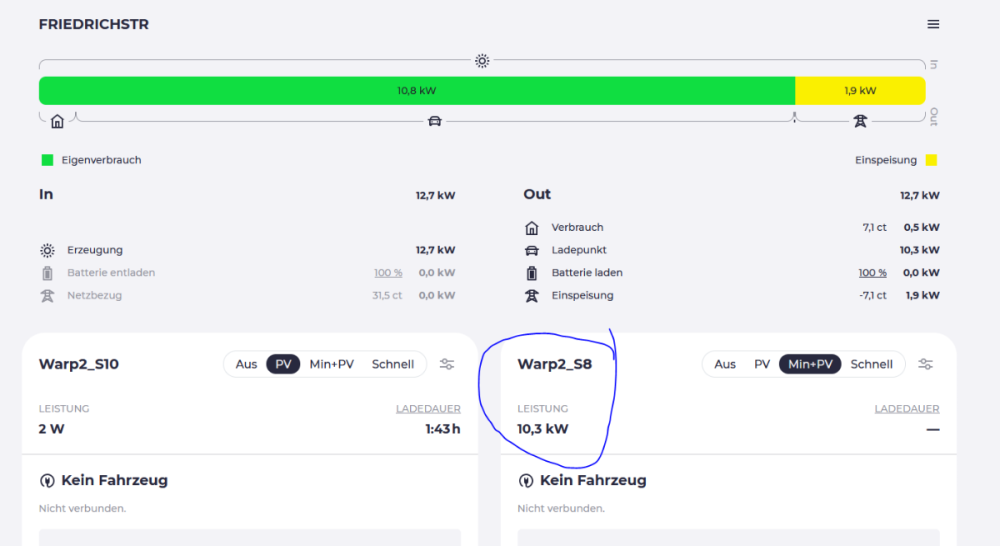This screenshot has width=1000, height=546.
Task: Open Warp2_S10 charging settings sliders icon
Action: click(x=447, y=364)
